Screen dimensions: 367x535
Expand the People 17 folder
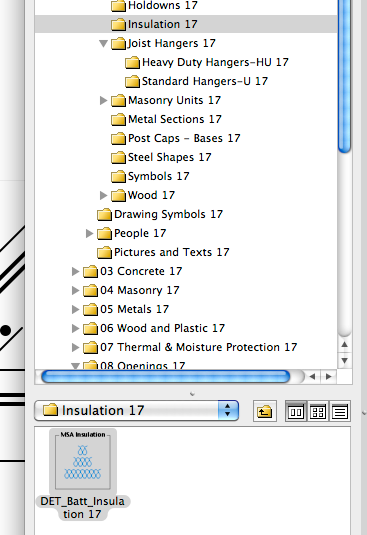pyautogui.click(x=89, y=233)
